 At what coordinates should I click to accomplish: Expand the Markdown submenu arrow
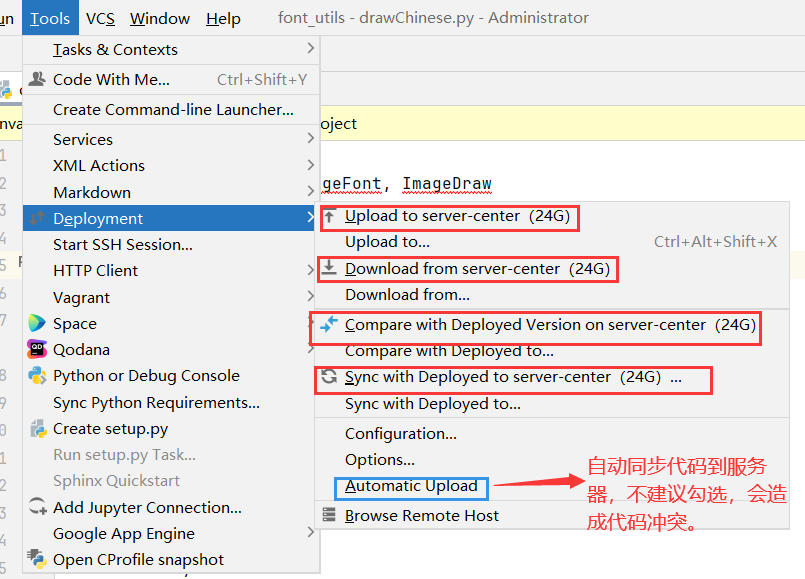coord(310,191)
